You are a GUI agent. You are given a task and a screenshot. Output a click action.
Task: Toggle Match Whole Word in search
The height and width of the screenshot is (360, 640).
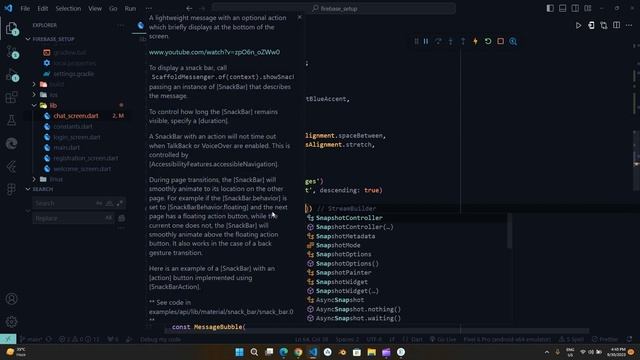click(x=109, y=203)
